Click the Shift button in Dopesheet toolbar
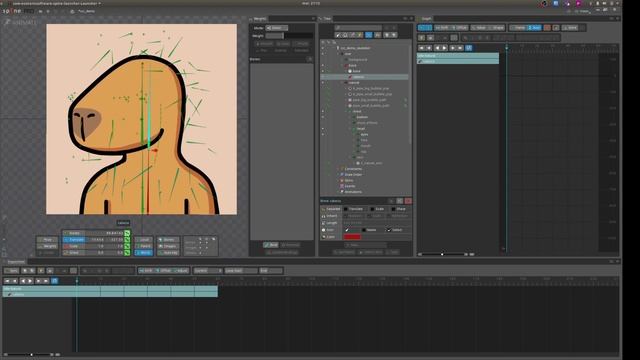This screenshot has height=360, width=640. pos(146,271)
